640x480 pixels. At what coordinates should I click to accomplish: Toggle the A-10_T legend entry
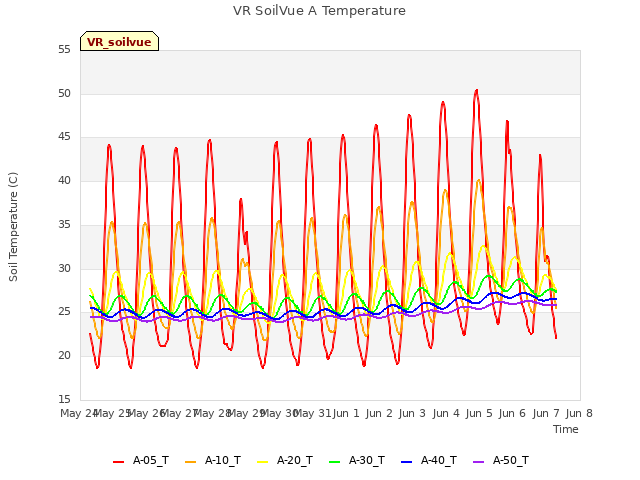213,460
